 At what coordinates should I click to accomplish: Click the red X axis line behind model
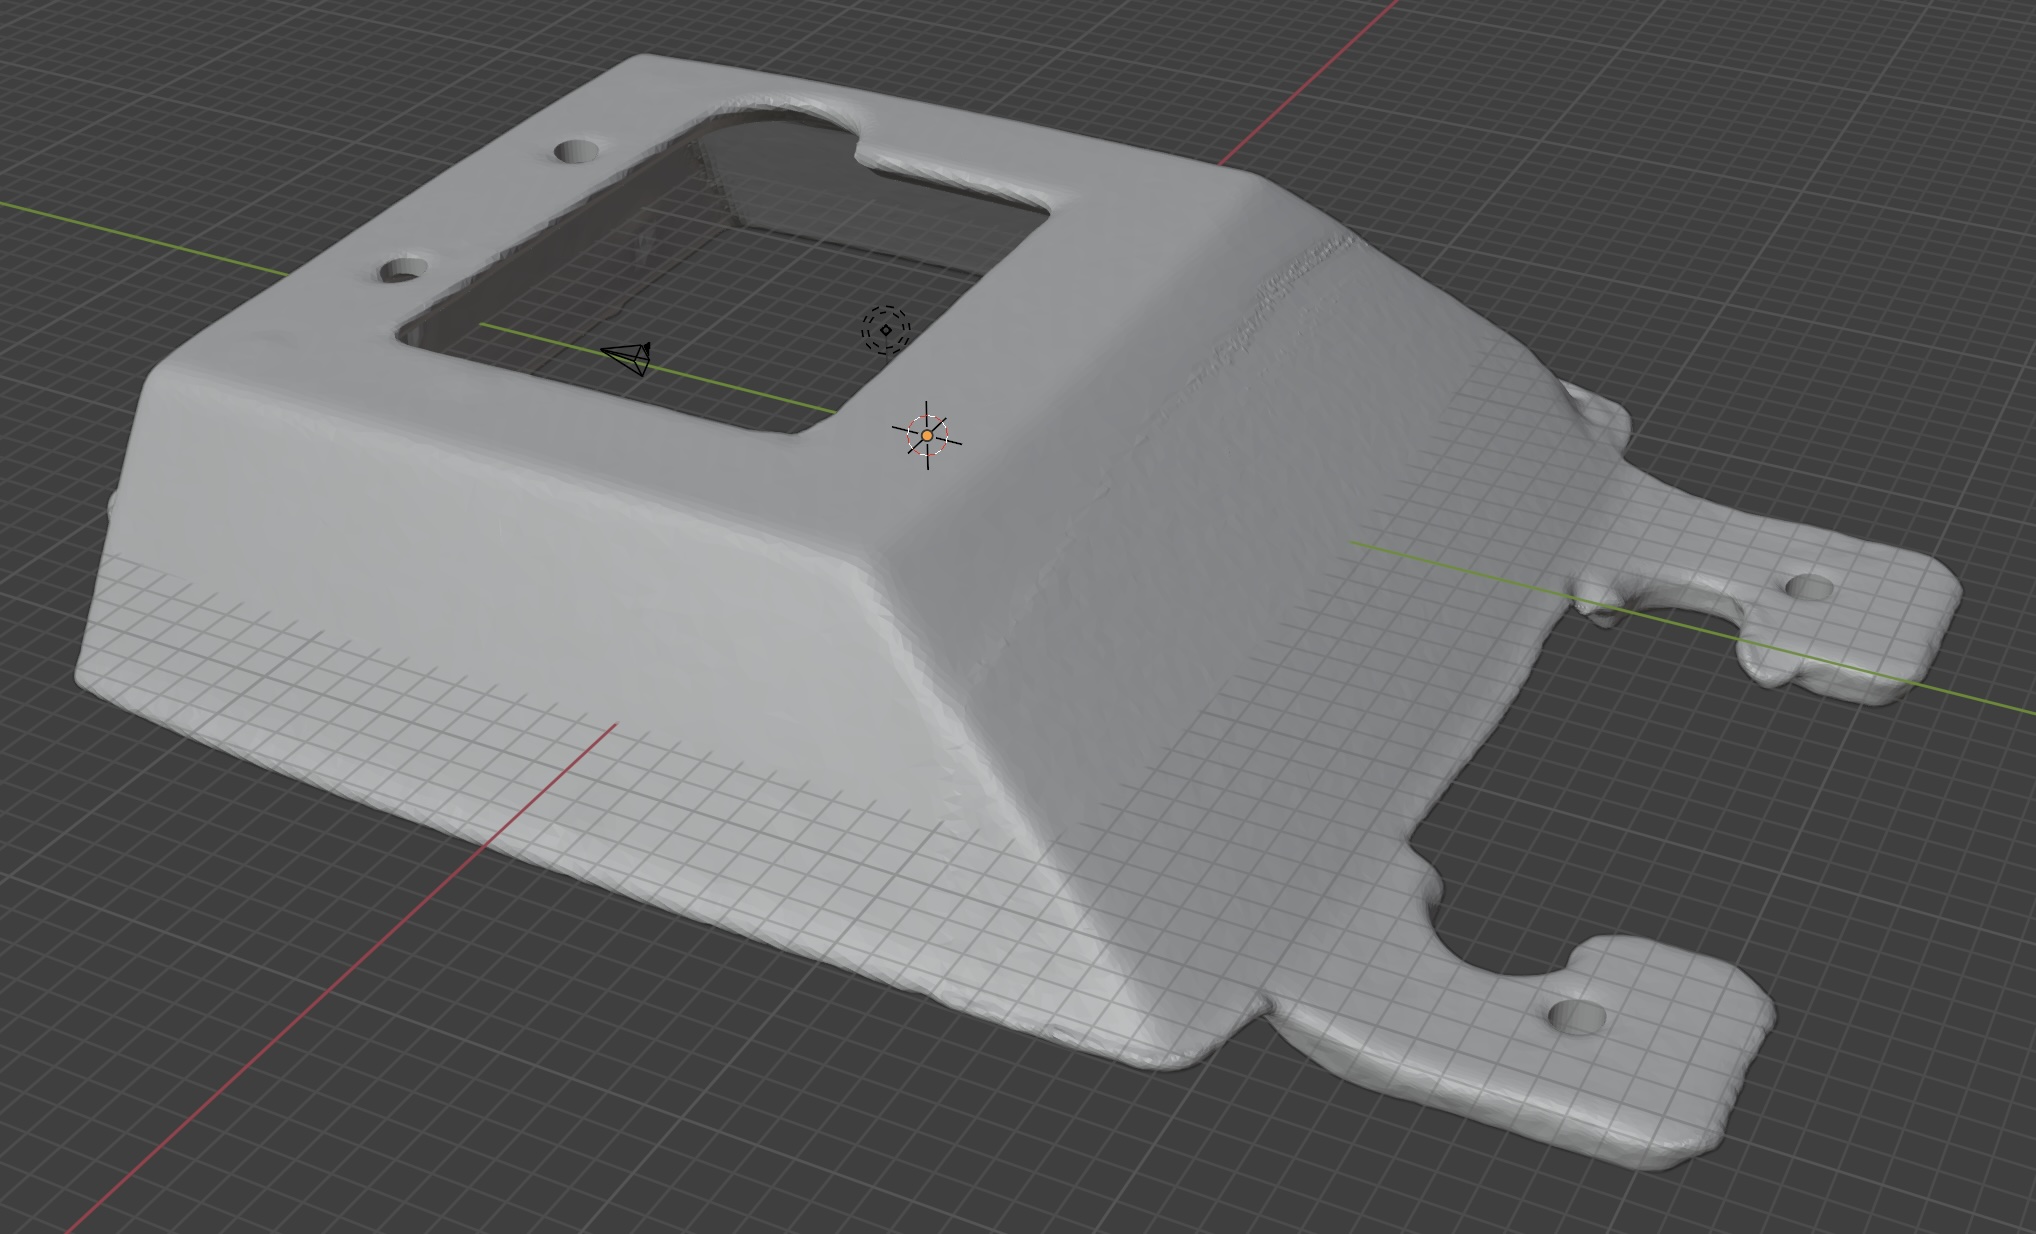(1310, 81)
